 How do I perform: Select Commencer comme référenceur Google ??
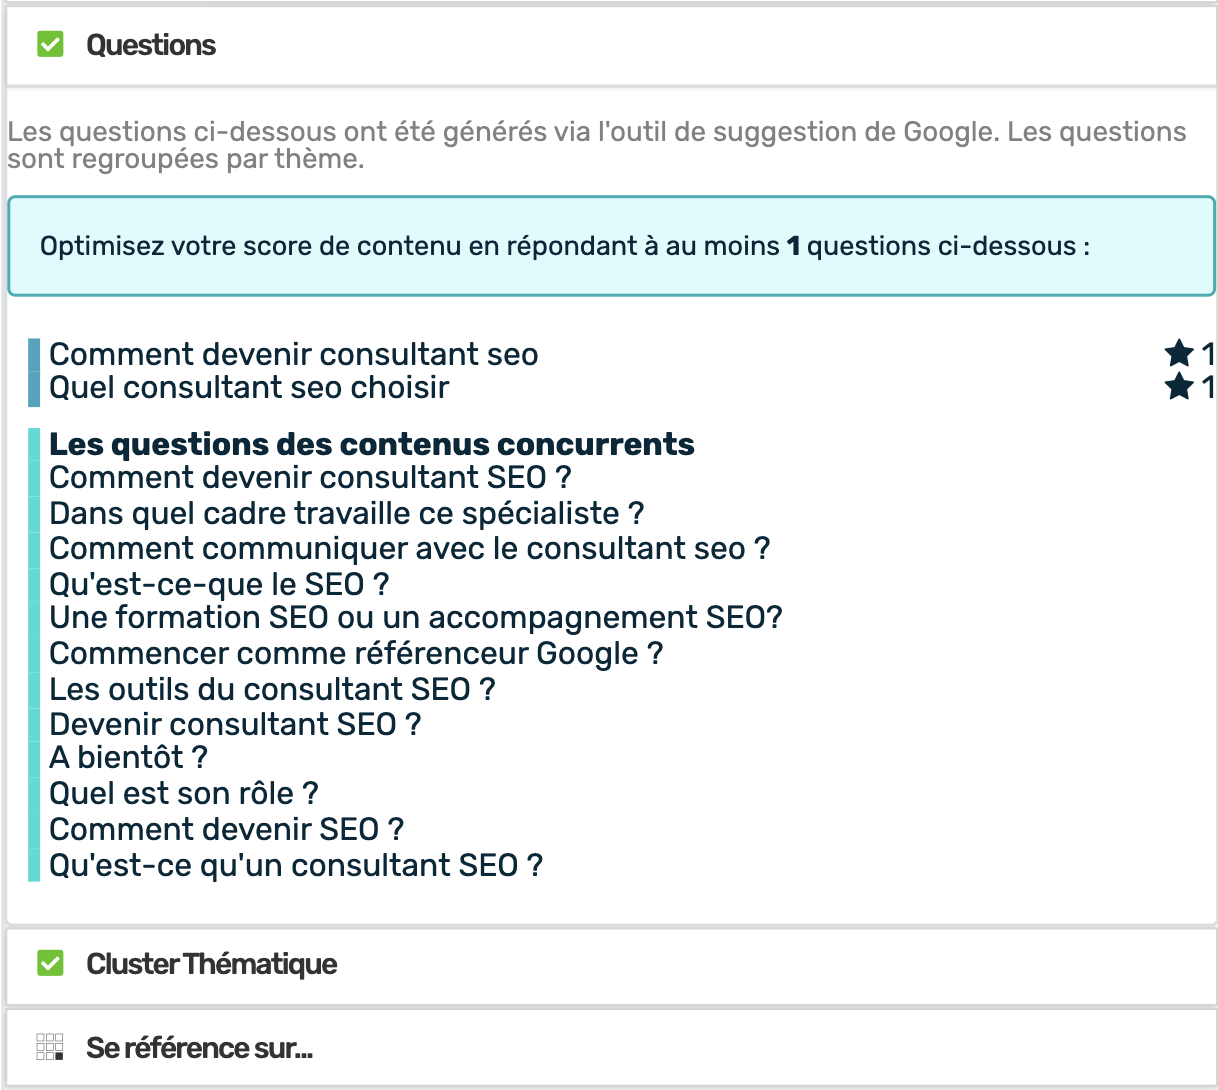coord(356,654)
